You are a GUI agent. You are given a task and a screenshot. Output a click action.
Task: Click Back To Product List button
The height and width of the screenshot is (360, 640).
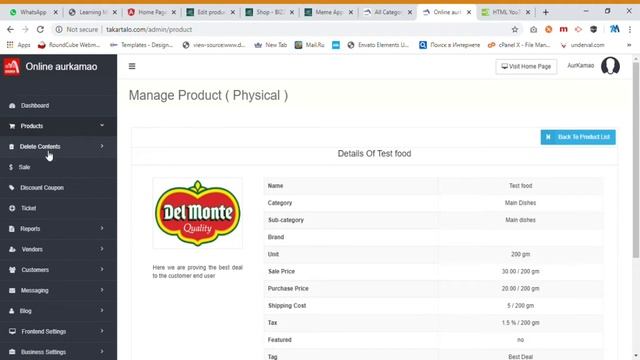click(x=578, y=137)
